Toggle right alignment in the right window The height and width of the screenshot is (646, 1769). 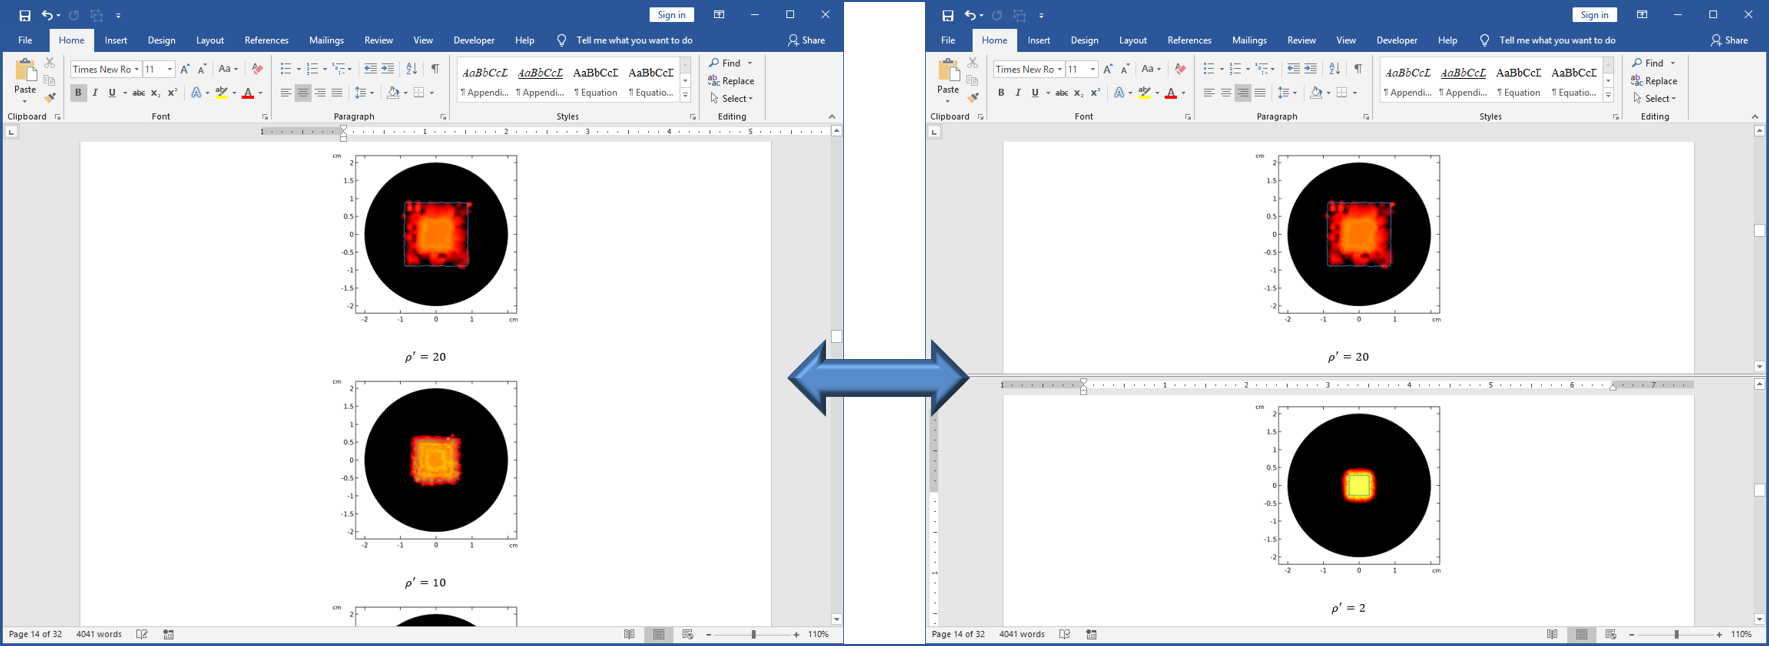(x=1243, y=93)
